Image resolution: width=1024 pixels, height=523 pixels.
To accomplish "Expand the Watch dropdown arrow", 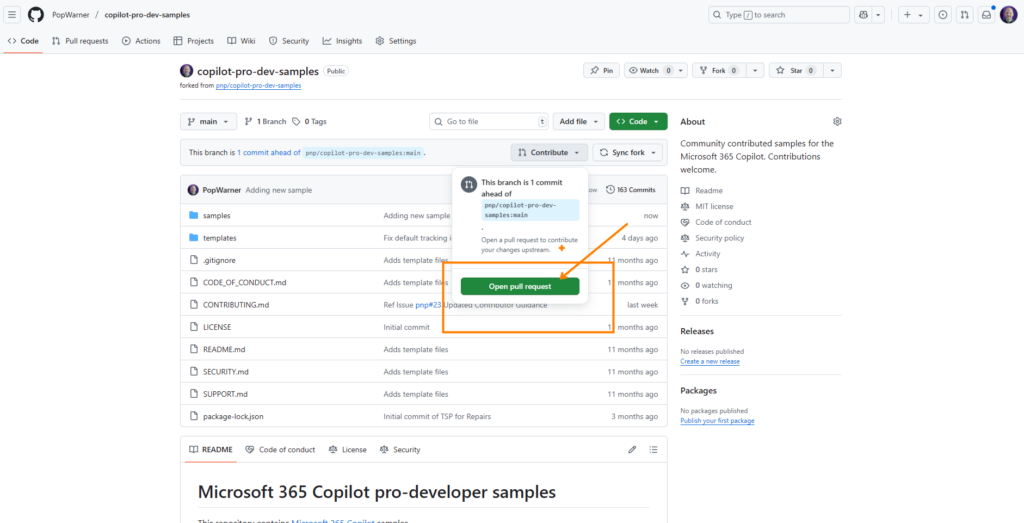I will click(681, 71).
